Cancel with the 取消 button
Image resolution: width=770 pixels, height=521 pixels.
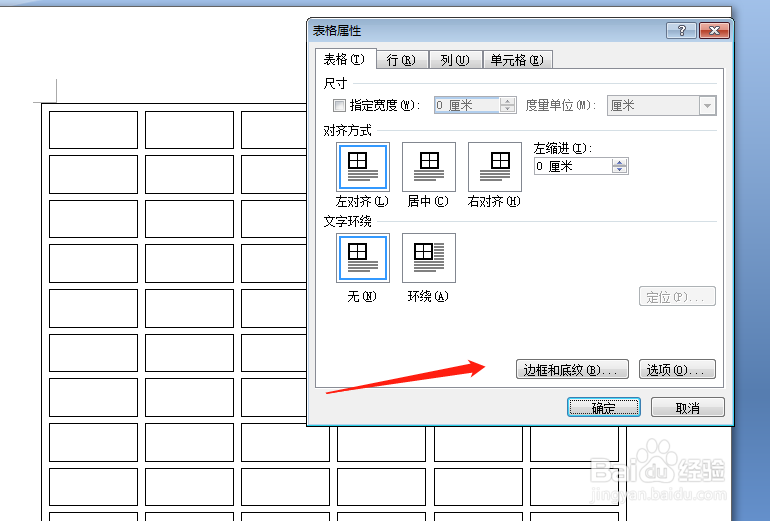[x=688, y=408]
